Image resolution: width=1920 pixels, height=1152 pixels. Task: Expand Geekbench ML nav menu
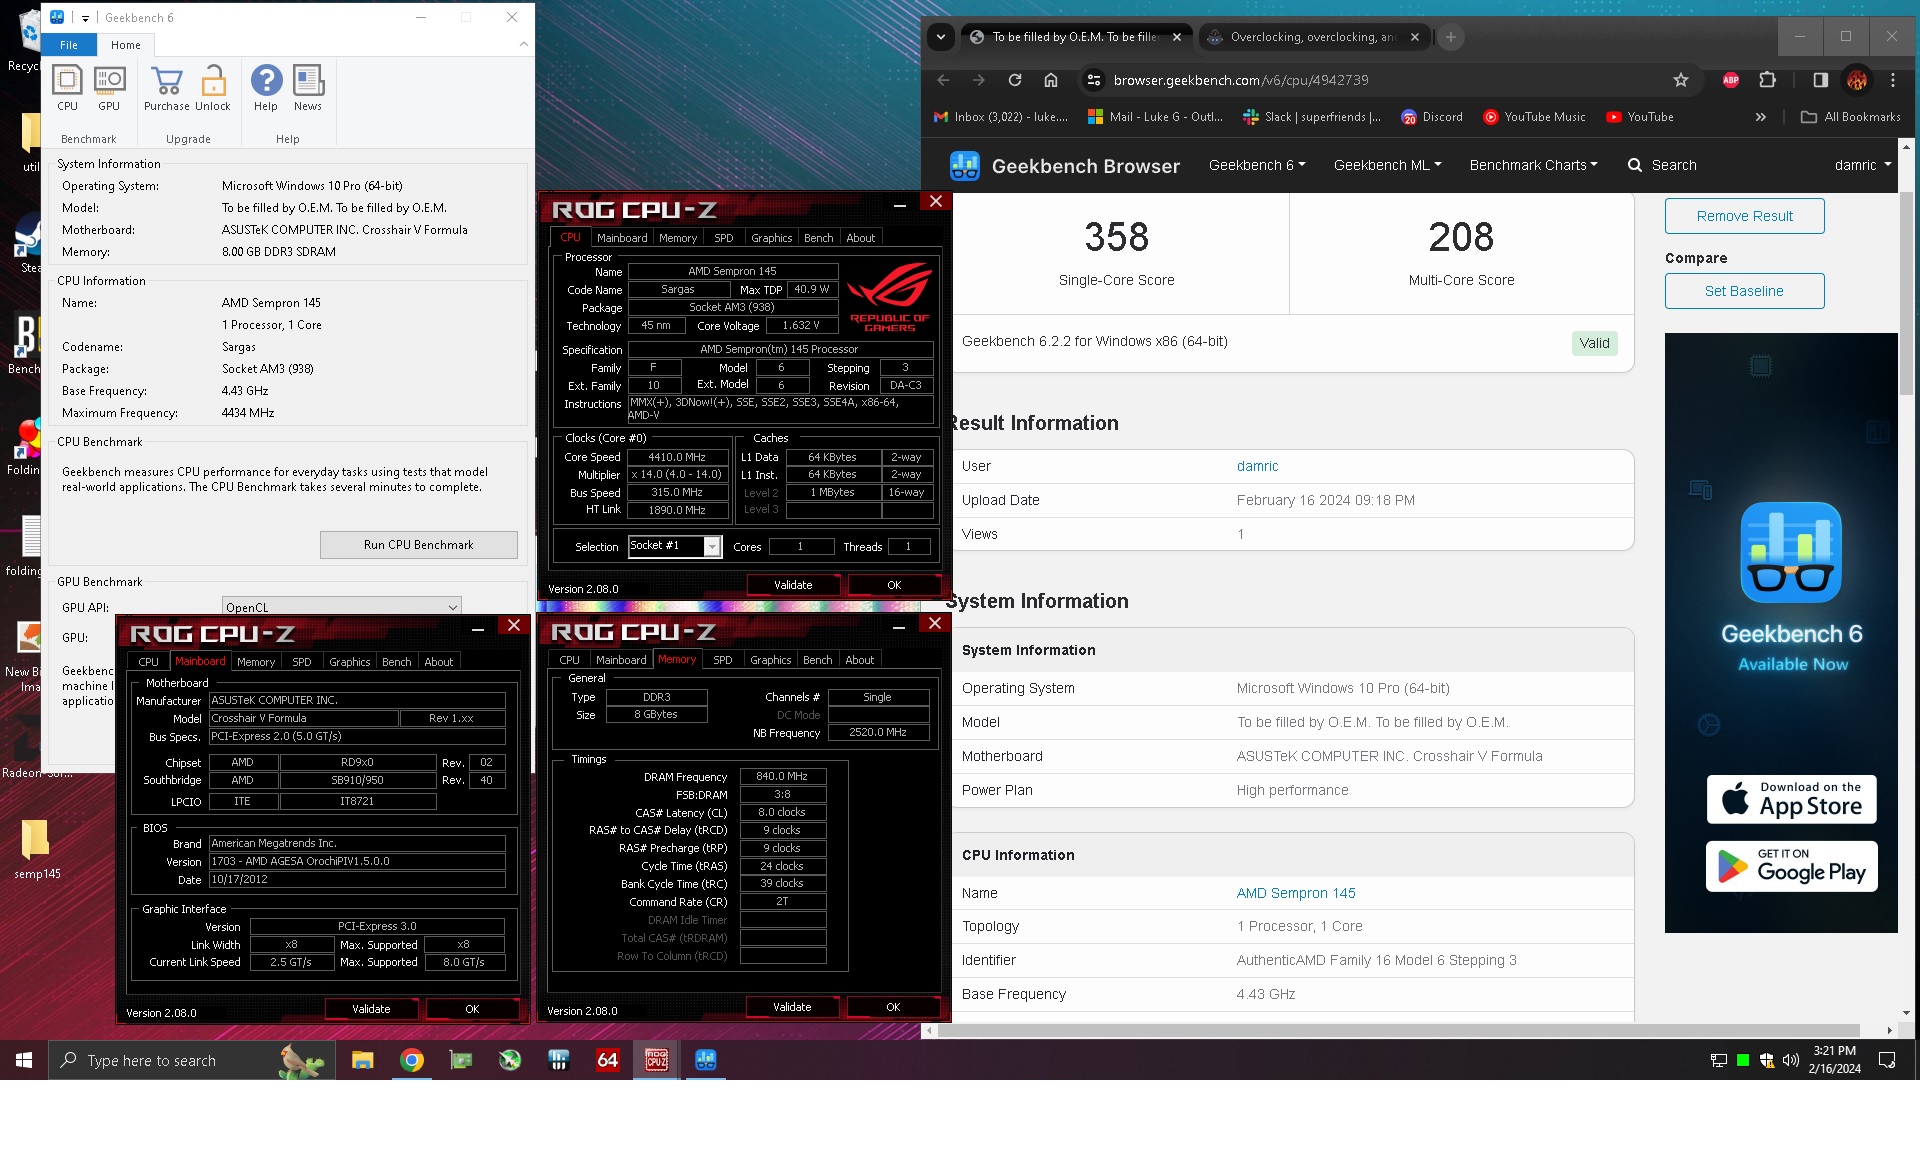[1387, 165]
